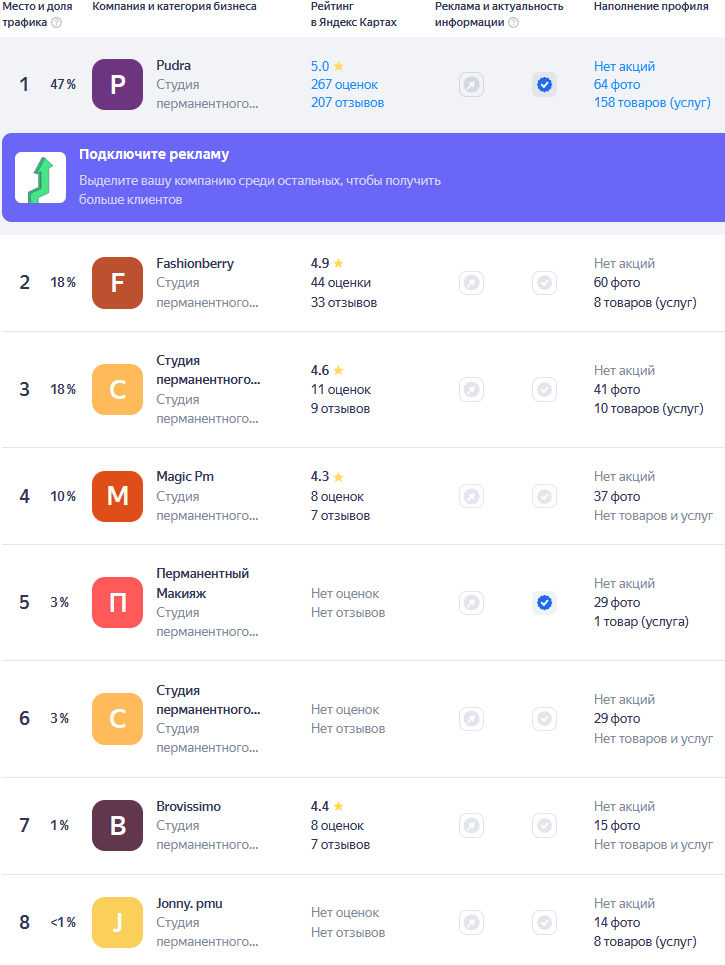This screenshot has width=725, height=965.
Task: Open Pudra's 158 товаров (услуг) link
Action: 652,103
